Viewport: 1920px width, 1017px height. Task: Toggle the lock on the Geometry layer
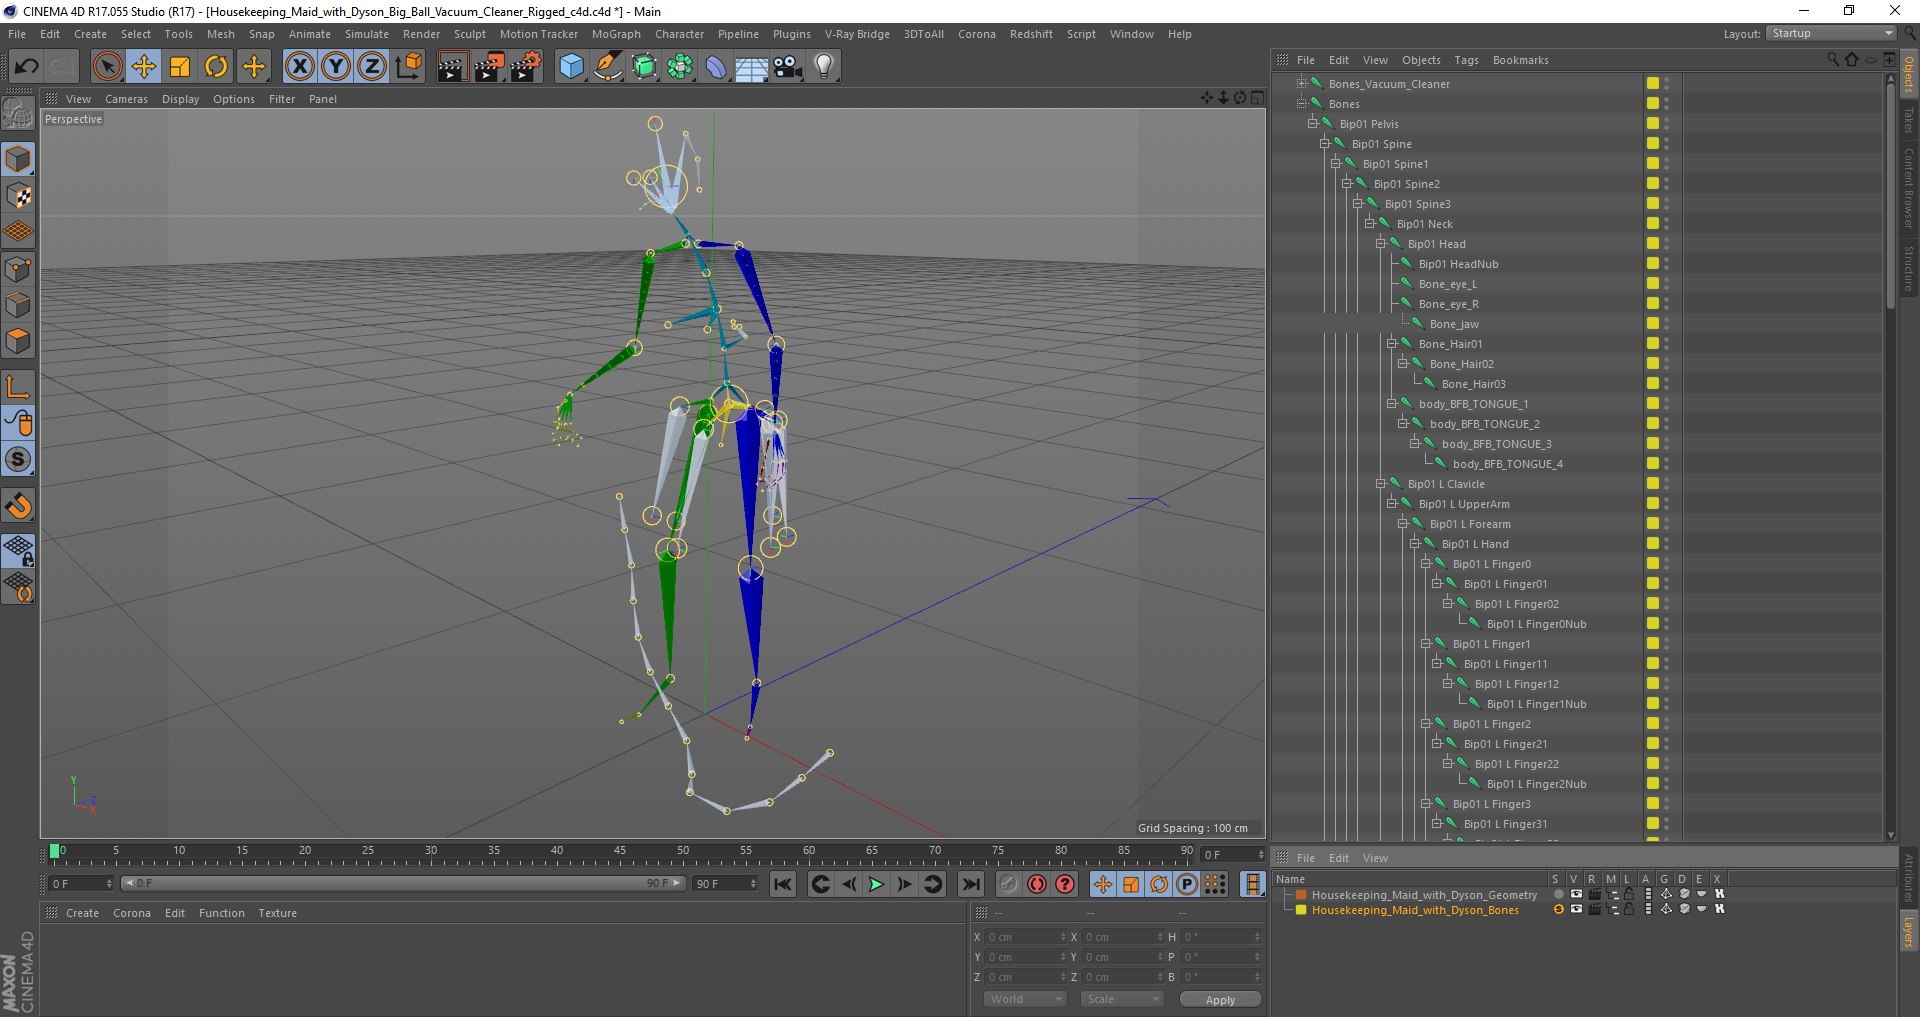click(x=1629, y=895)
